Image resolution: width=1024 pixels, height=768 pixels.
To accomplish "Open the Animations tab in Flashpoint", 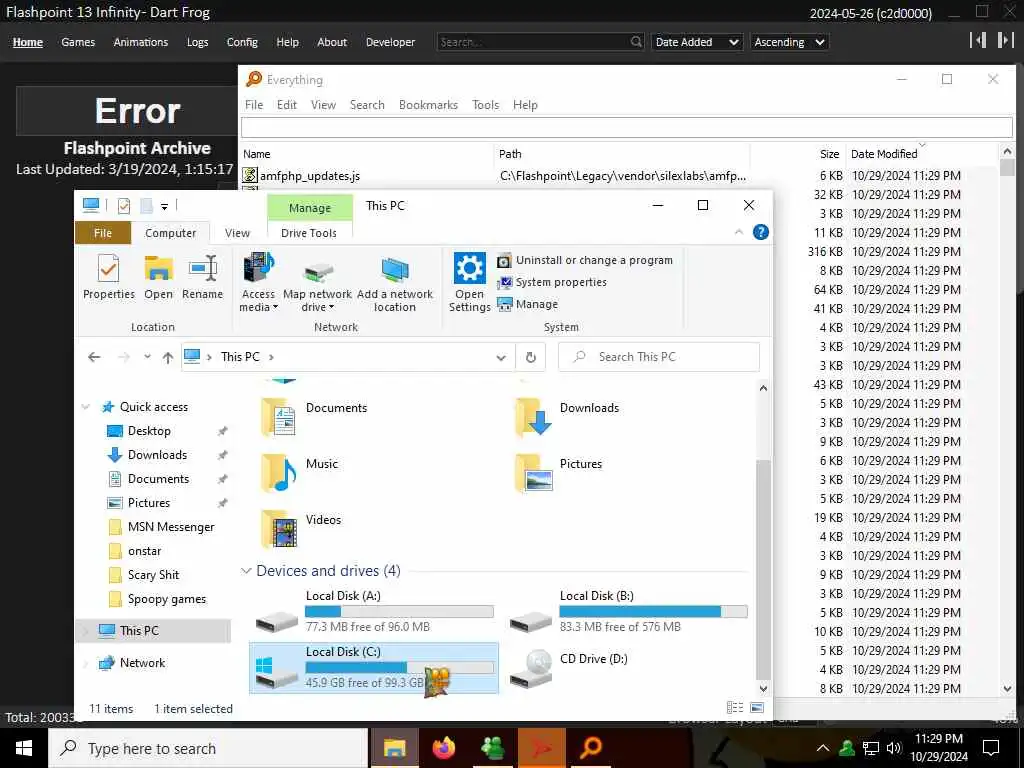I will pyautogui.click(x=140, y=42).
